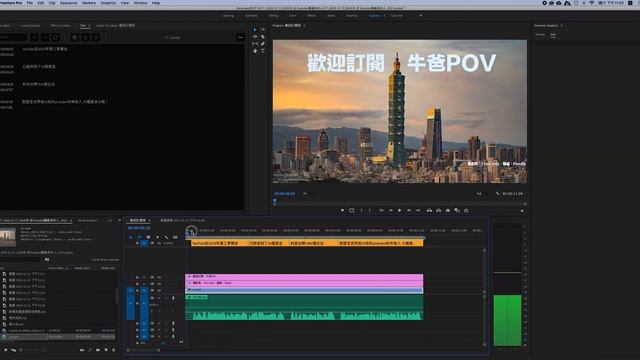Image resolution: width=640 pixels, height=360 pixels.
Task: Select the Hand tool
Action: pos(255,51)
